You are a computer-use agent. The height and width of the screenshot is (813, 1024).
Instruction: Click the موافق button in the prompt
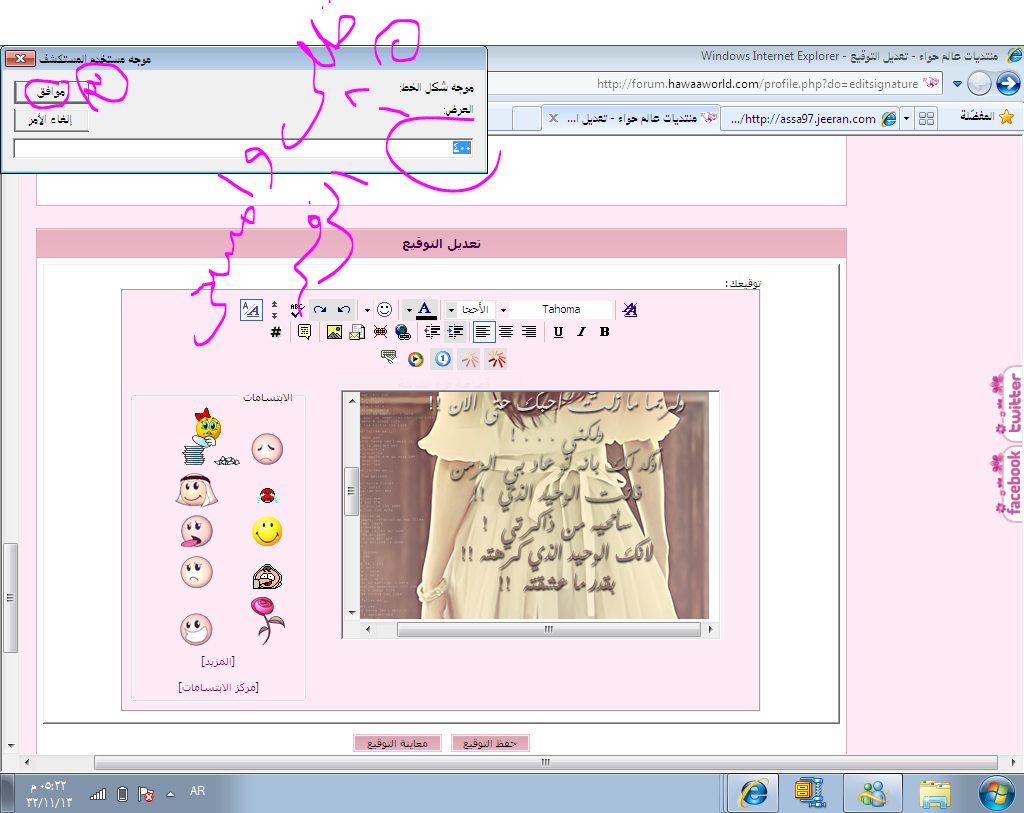(52, 92)
